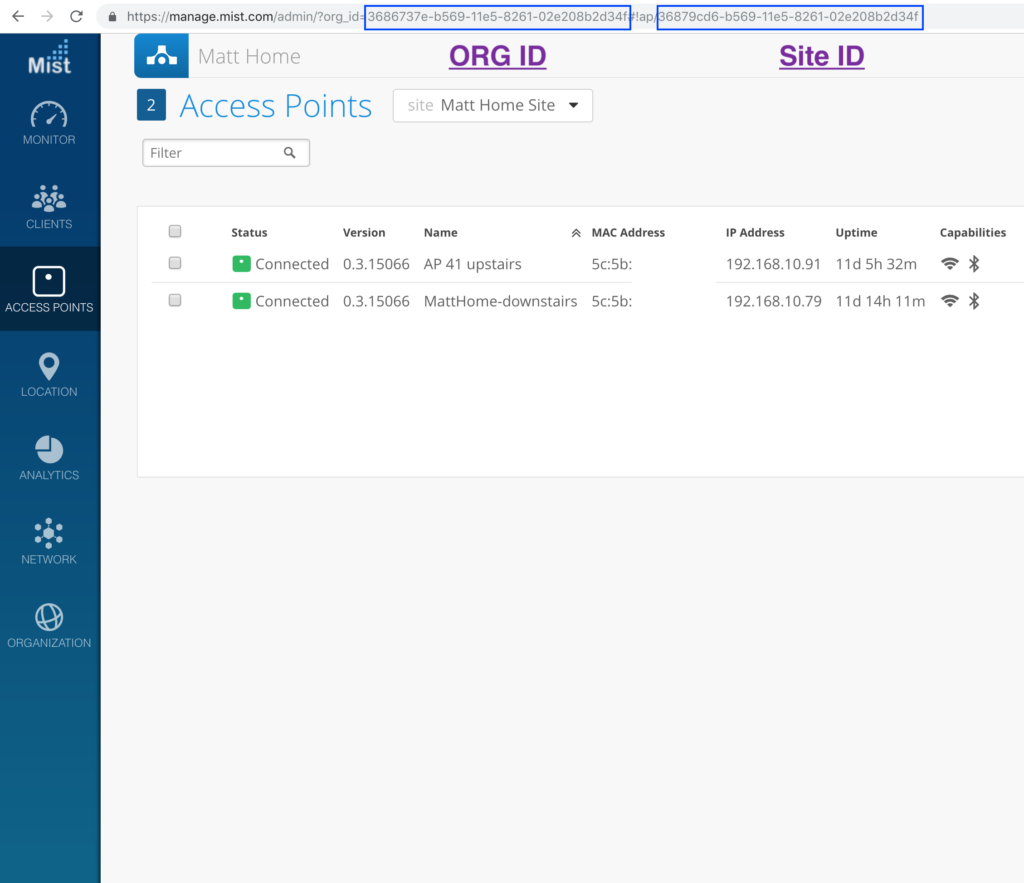The width and height of the screenshot is (1024, 883).
Task: Check the select-all checkbox in the table header
Action: pos(175,230)
